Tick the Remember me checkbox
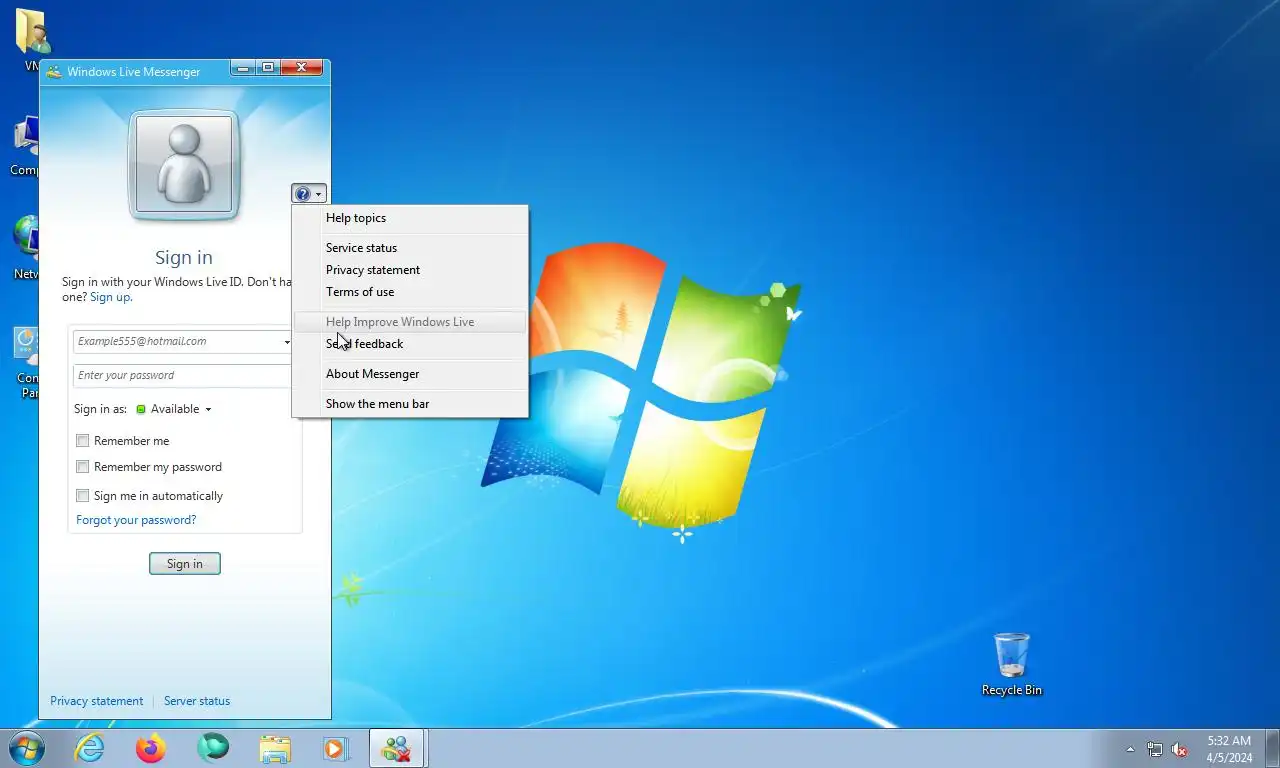Viewport: 1280px width, 768px height. coord(83,441)
